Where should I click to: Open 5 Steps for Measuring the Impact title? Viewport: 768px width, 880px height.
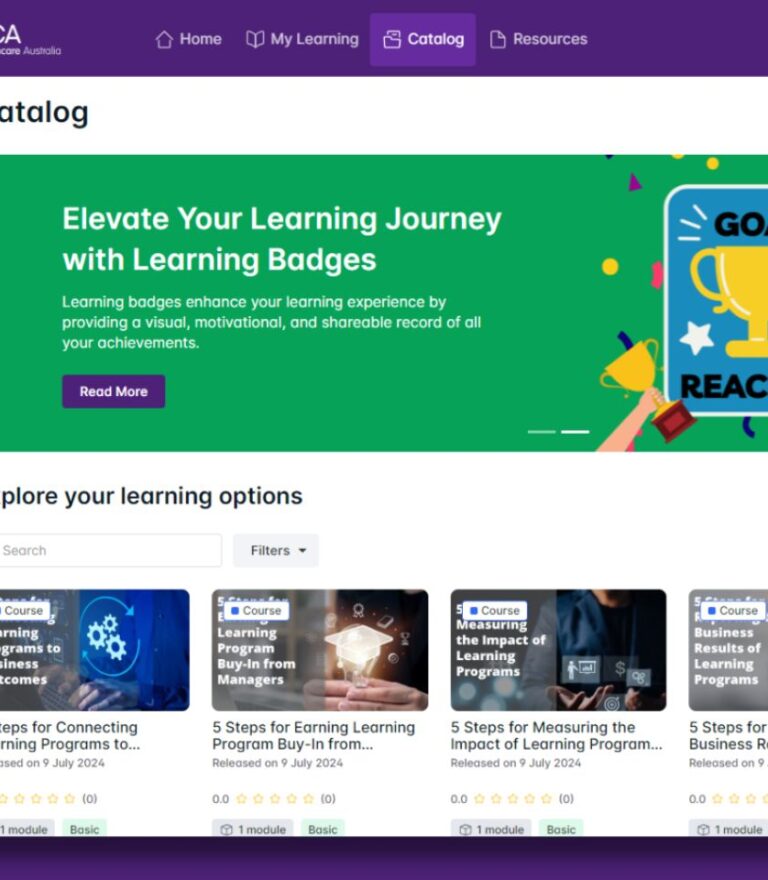[556, 735]
